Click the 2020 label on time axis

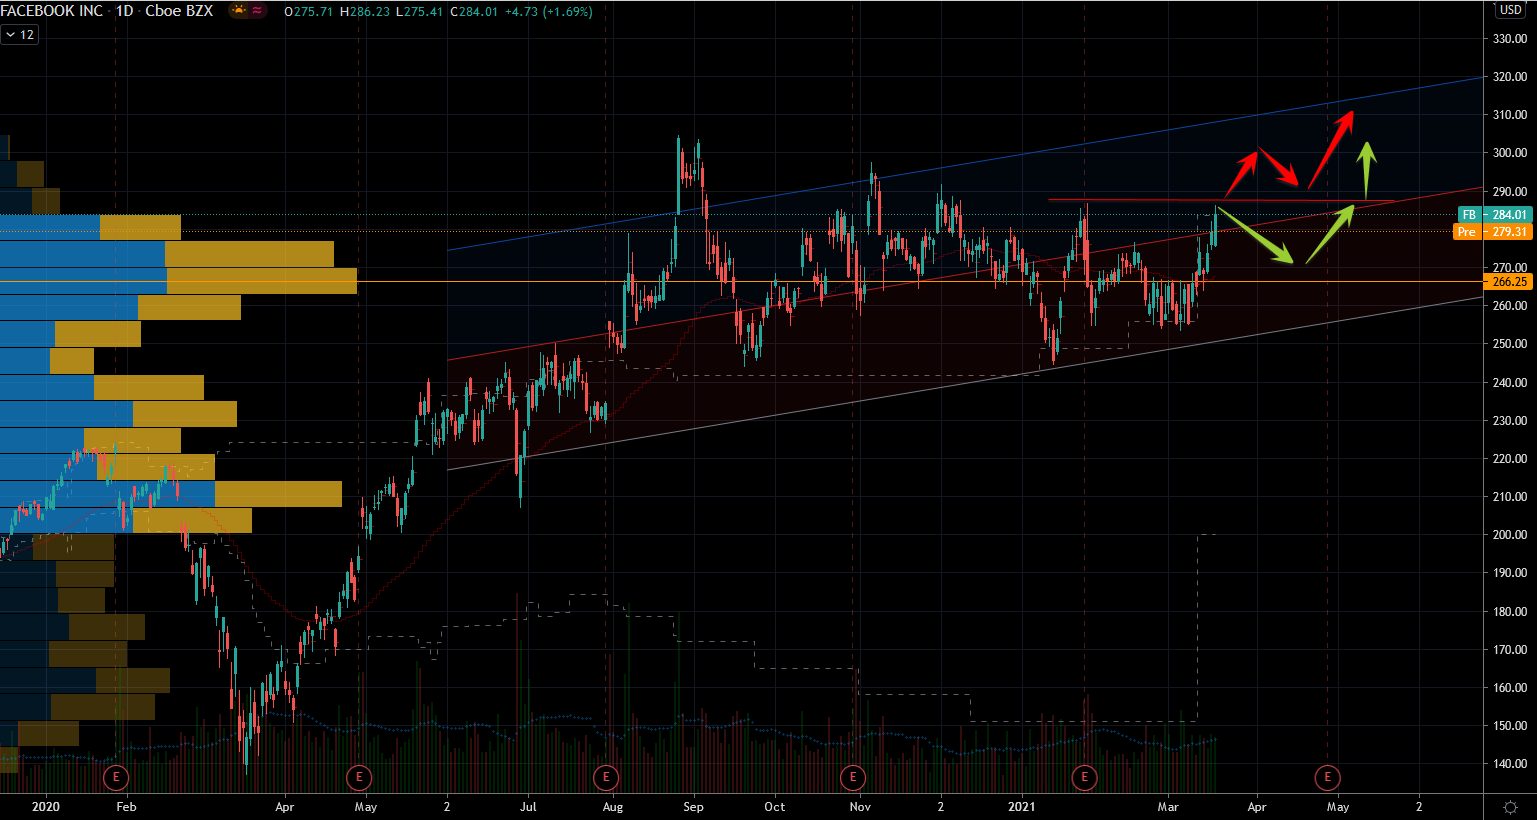pos(46,806)
